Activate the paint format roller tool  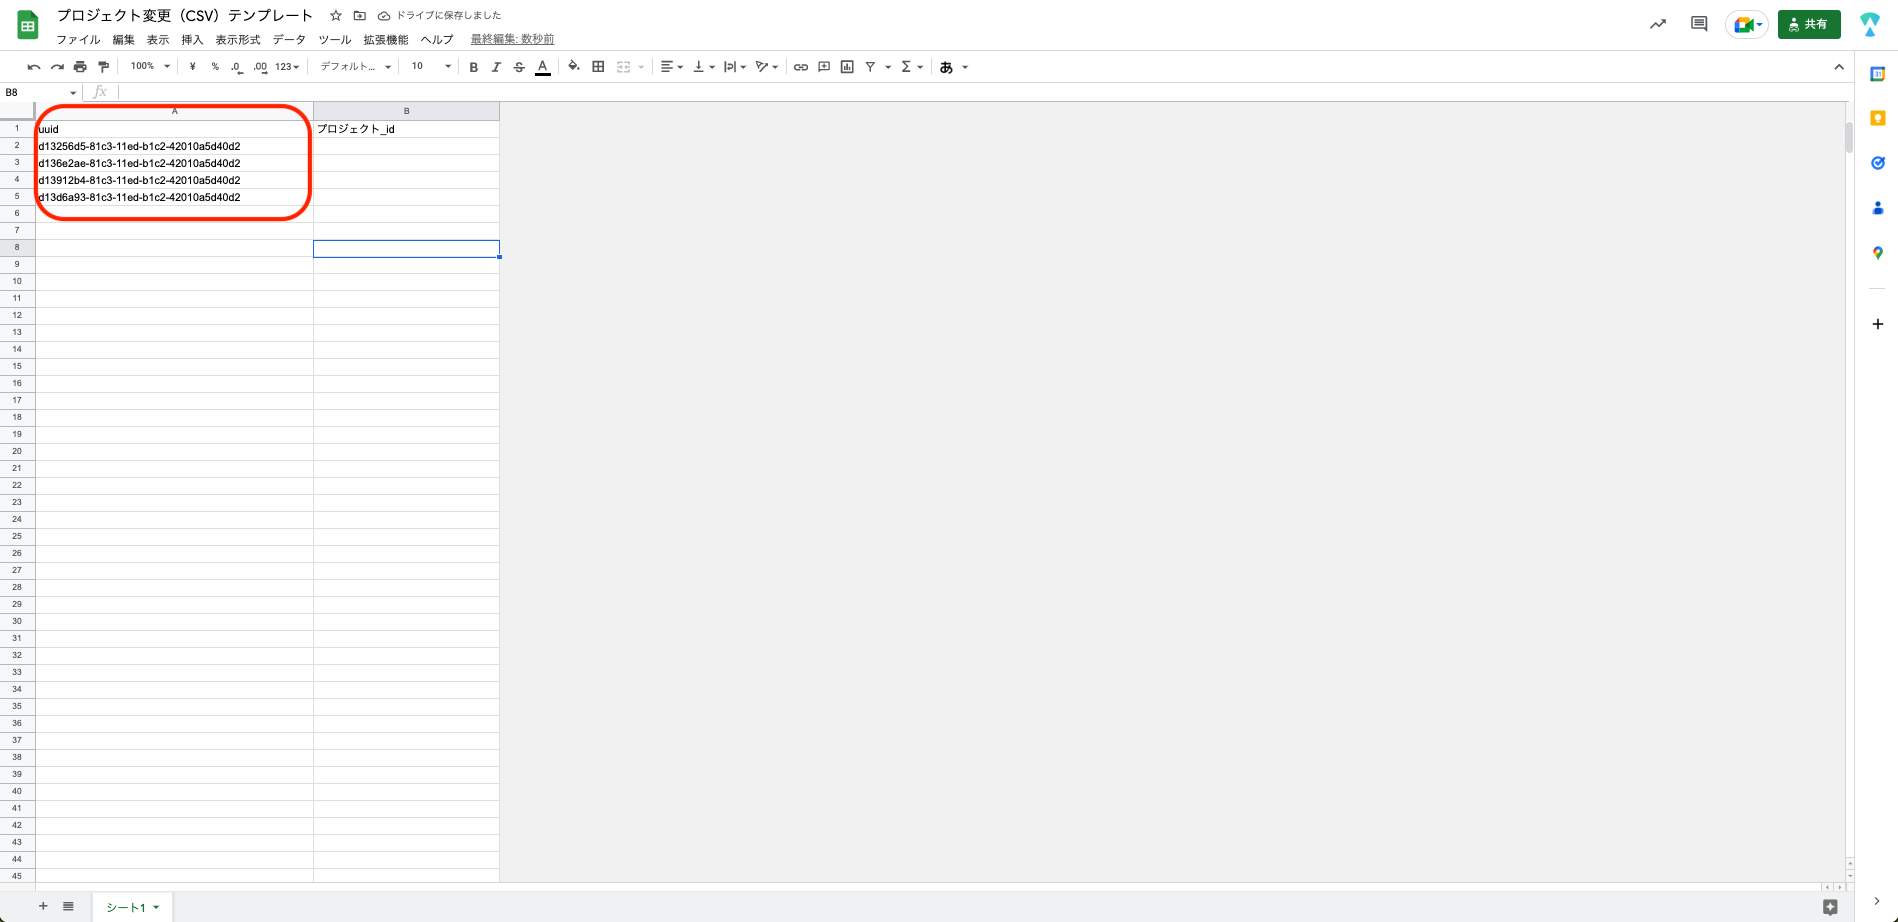click(x=103, y=67)
